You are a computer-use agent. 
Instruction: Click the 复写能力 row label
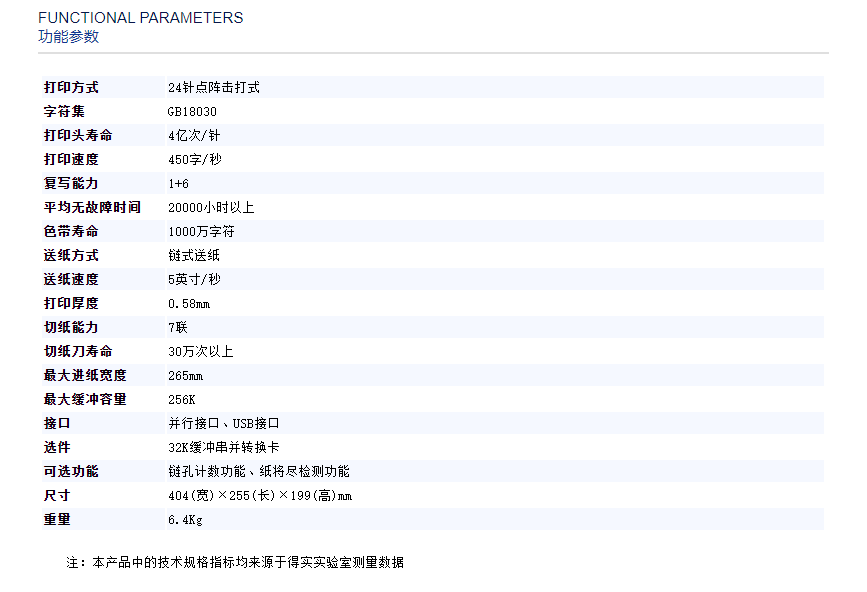pos(71,184)
